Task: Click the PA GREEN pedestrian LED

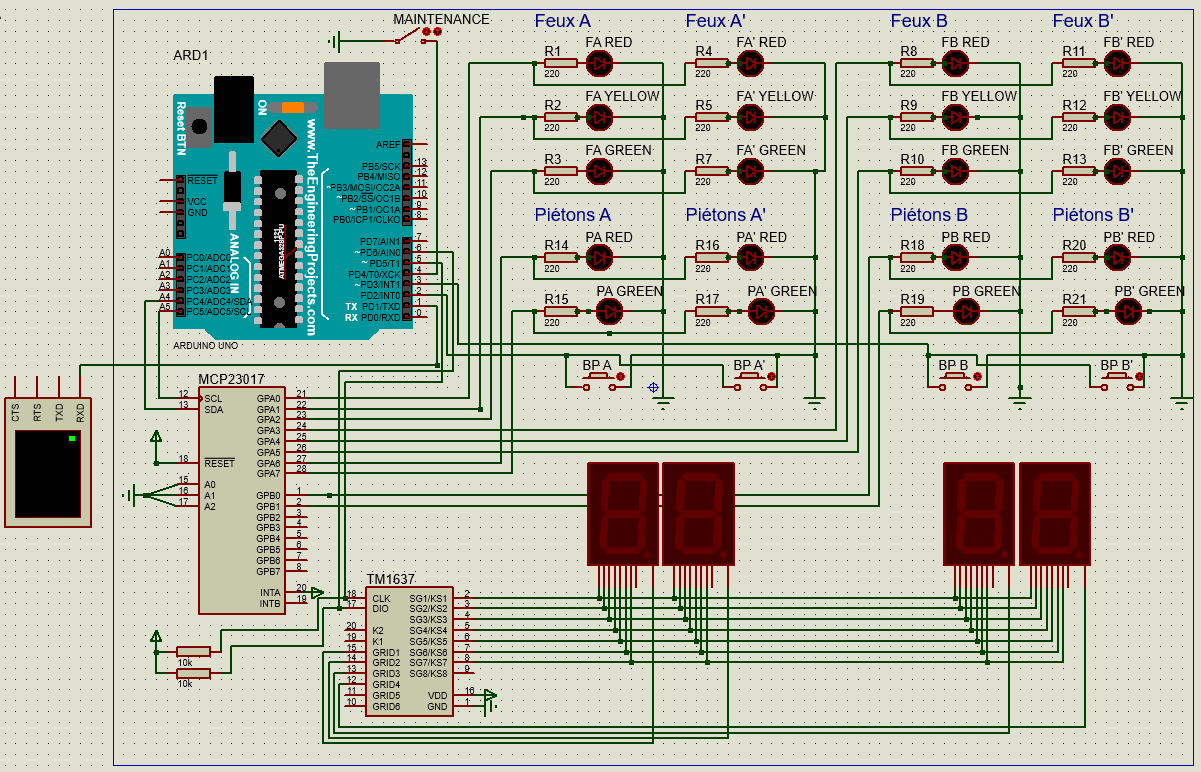Action: coord(610,312)
